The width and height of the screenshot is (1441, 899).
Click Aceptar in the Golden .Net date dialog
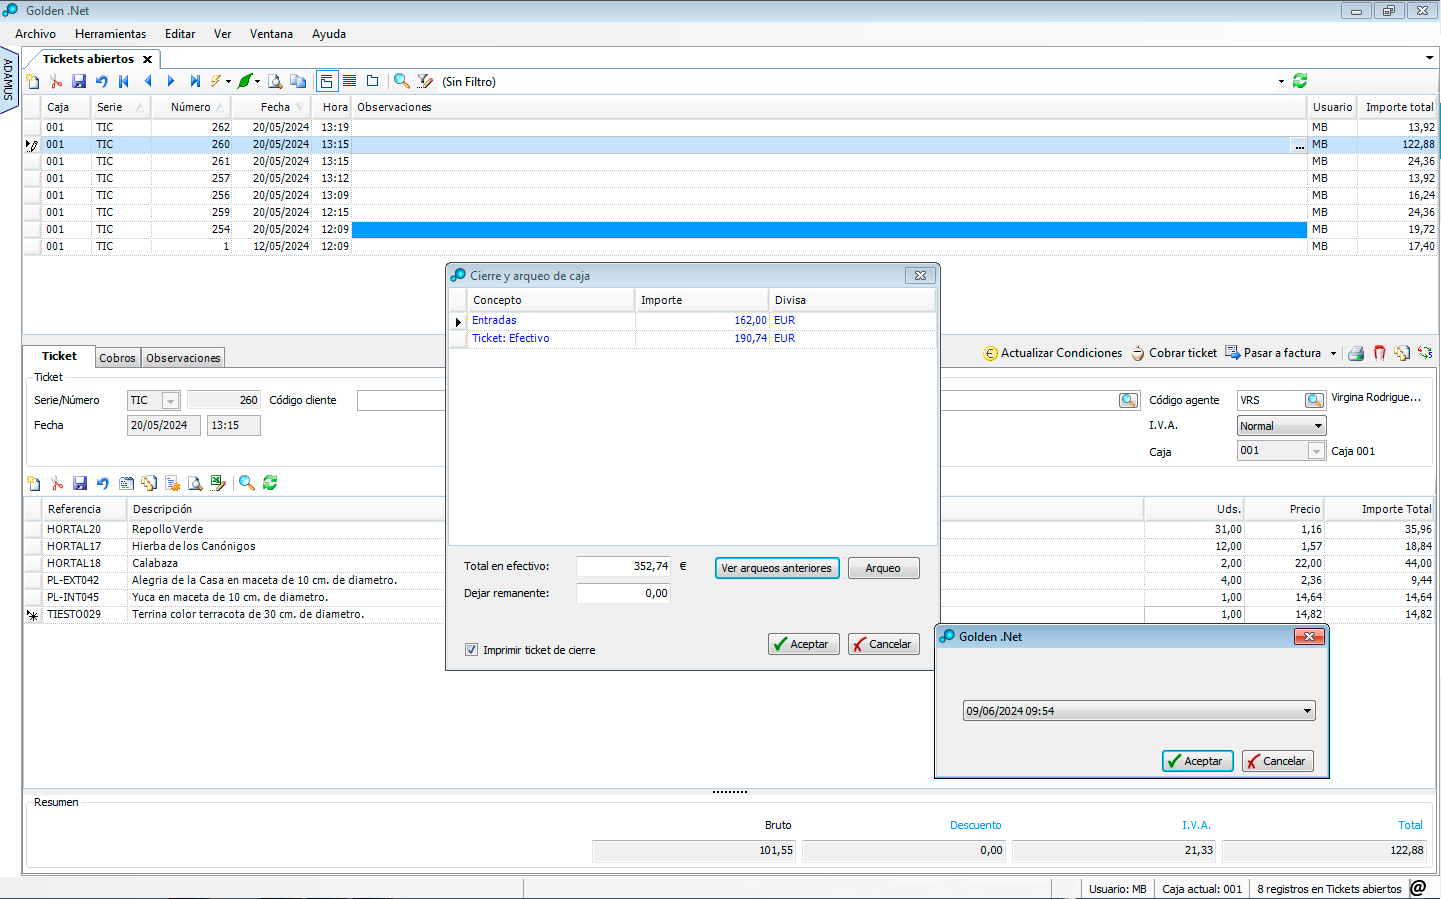pos(1198,761)
